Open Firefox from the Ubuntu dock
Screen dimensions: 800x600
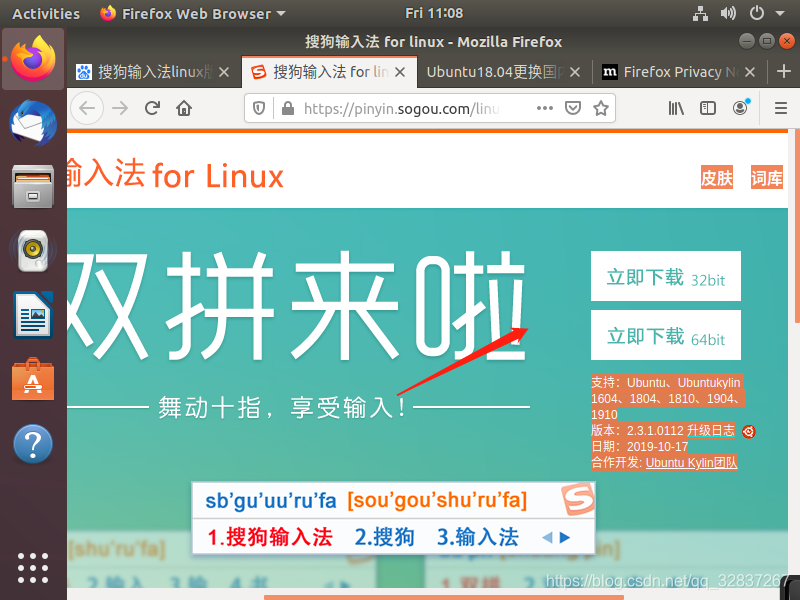coord(33,59)
